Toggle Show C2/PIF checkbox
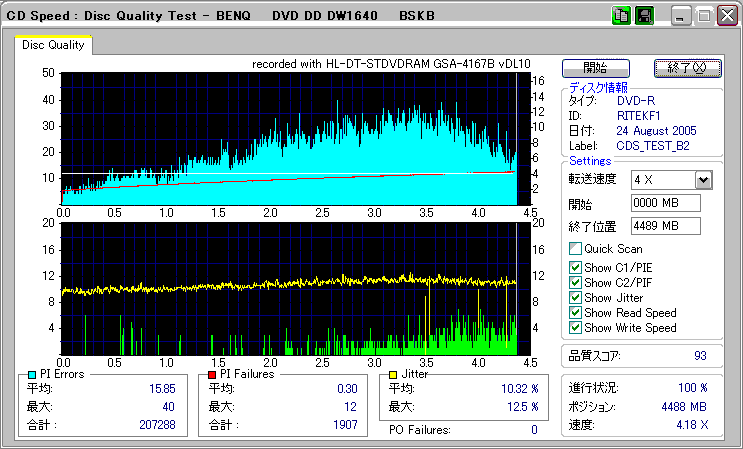Screen dimensions: 743x449 click(575, 282)
